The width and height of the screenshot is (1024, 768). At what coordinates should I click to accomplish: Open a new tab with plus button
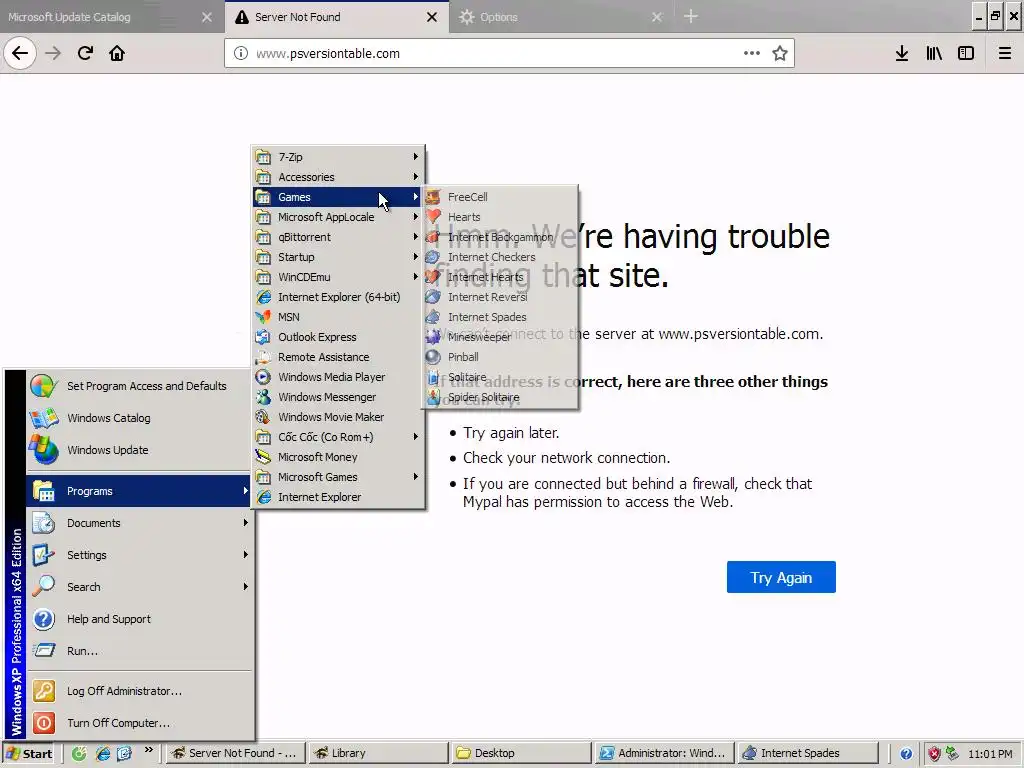pos(691,17)
